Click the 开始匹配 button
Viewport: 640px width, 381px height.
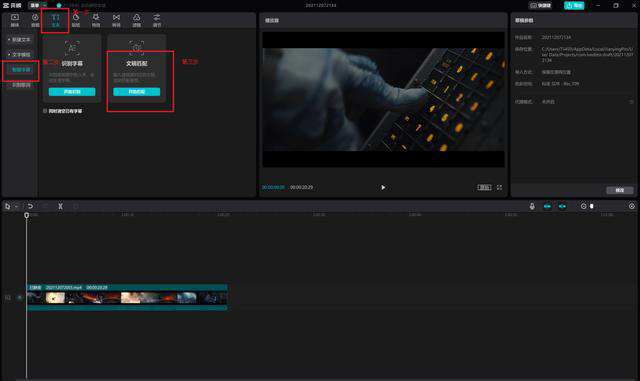[x=137, y=92]
